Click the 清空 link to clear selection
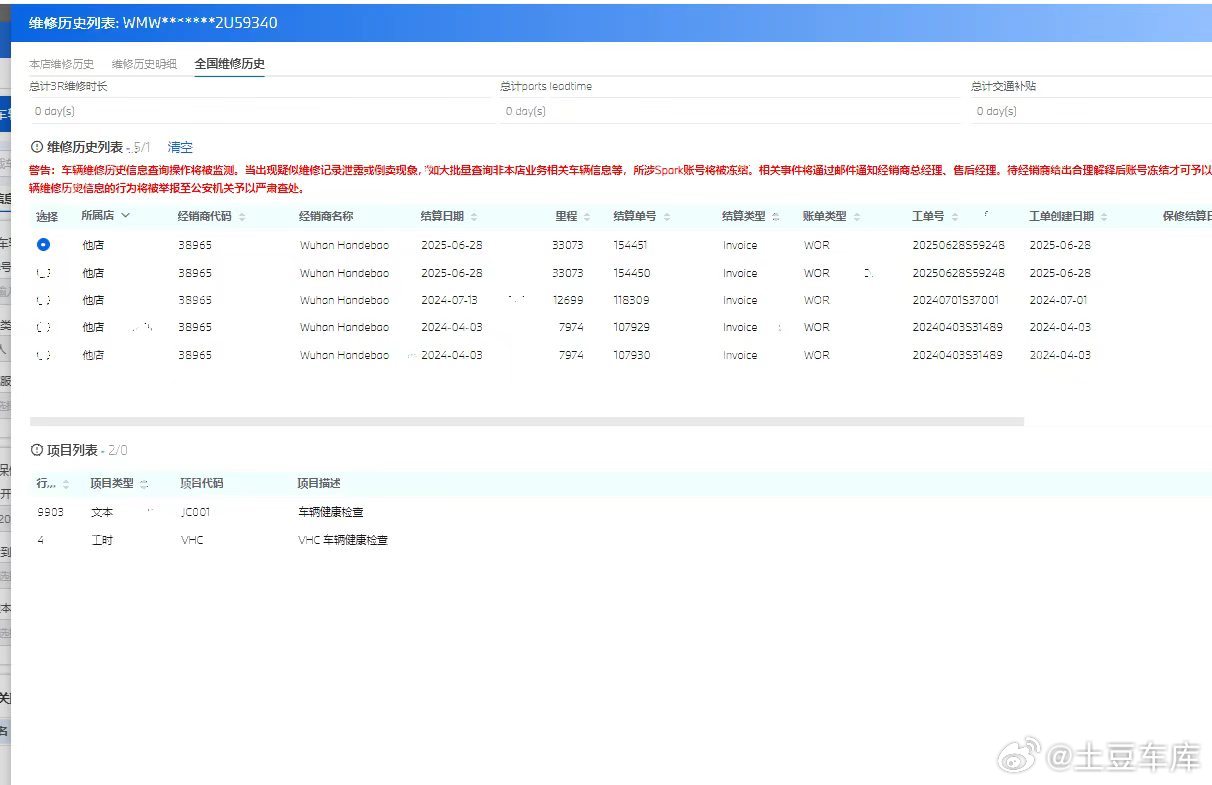 click(180, 147)
